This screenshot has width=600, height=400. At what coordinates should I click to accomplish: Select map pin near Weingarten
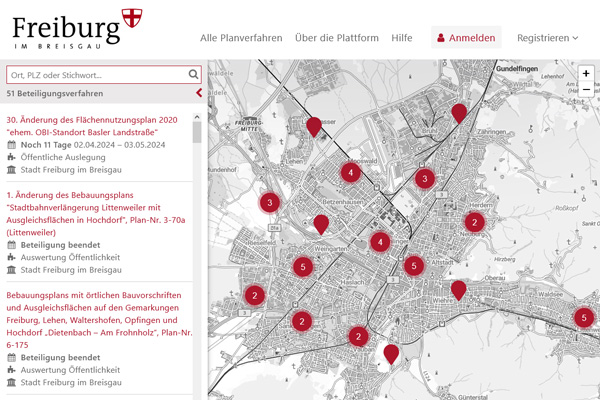click(321, 223)
